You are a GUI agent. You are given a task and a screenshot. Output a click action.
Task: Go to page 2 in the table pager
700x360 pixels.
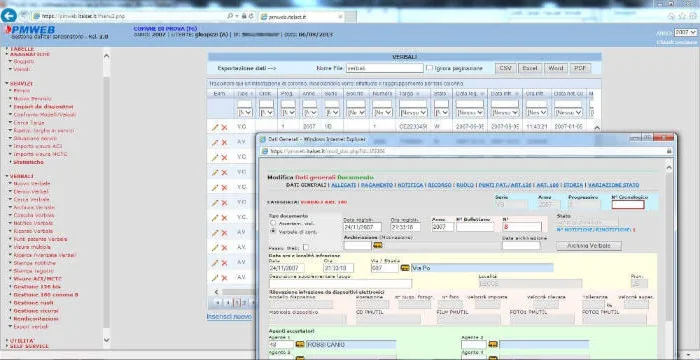click(244, 302)
